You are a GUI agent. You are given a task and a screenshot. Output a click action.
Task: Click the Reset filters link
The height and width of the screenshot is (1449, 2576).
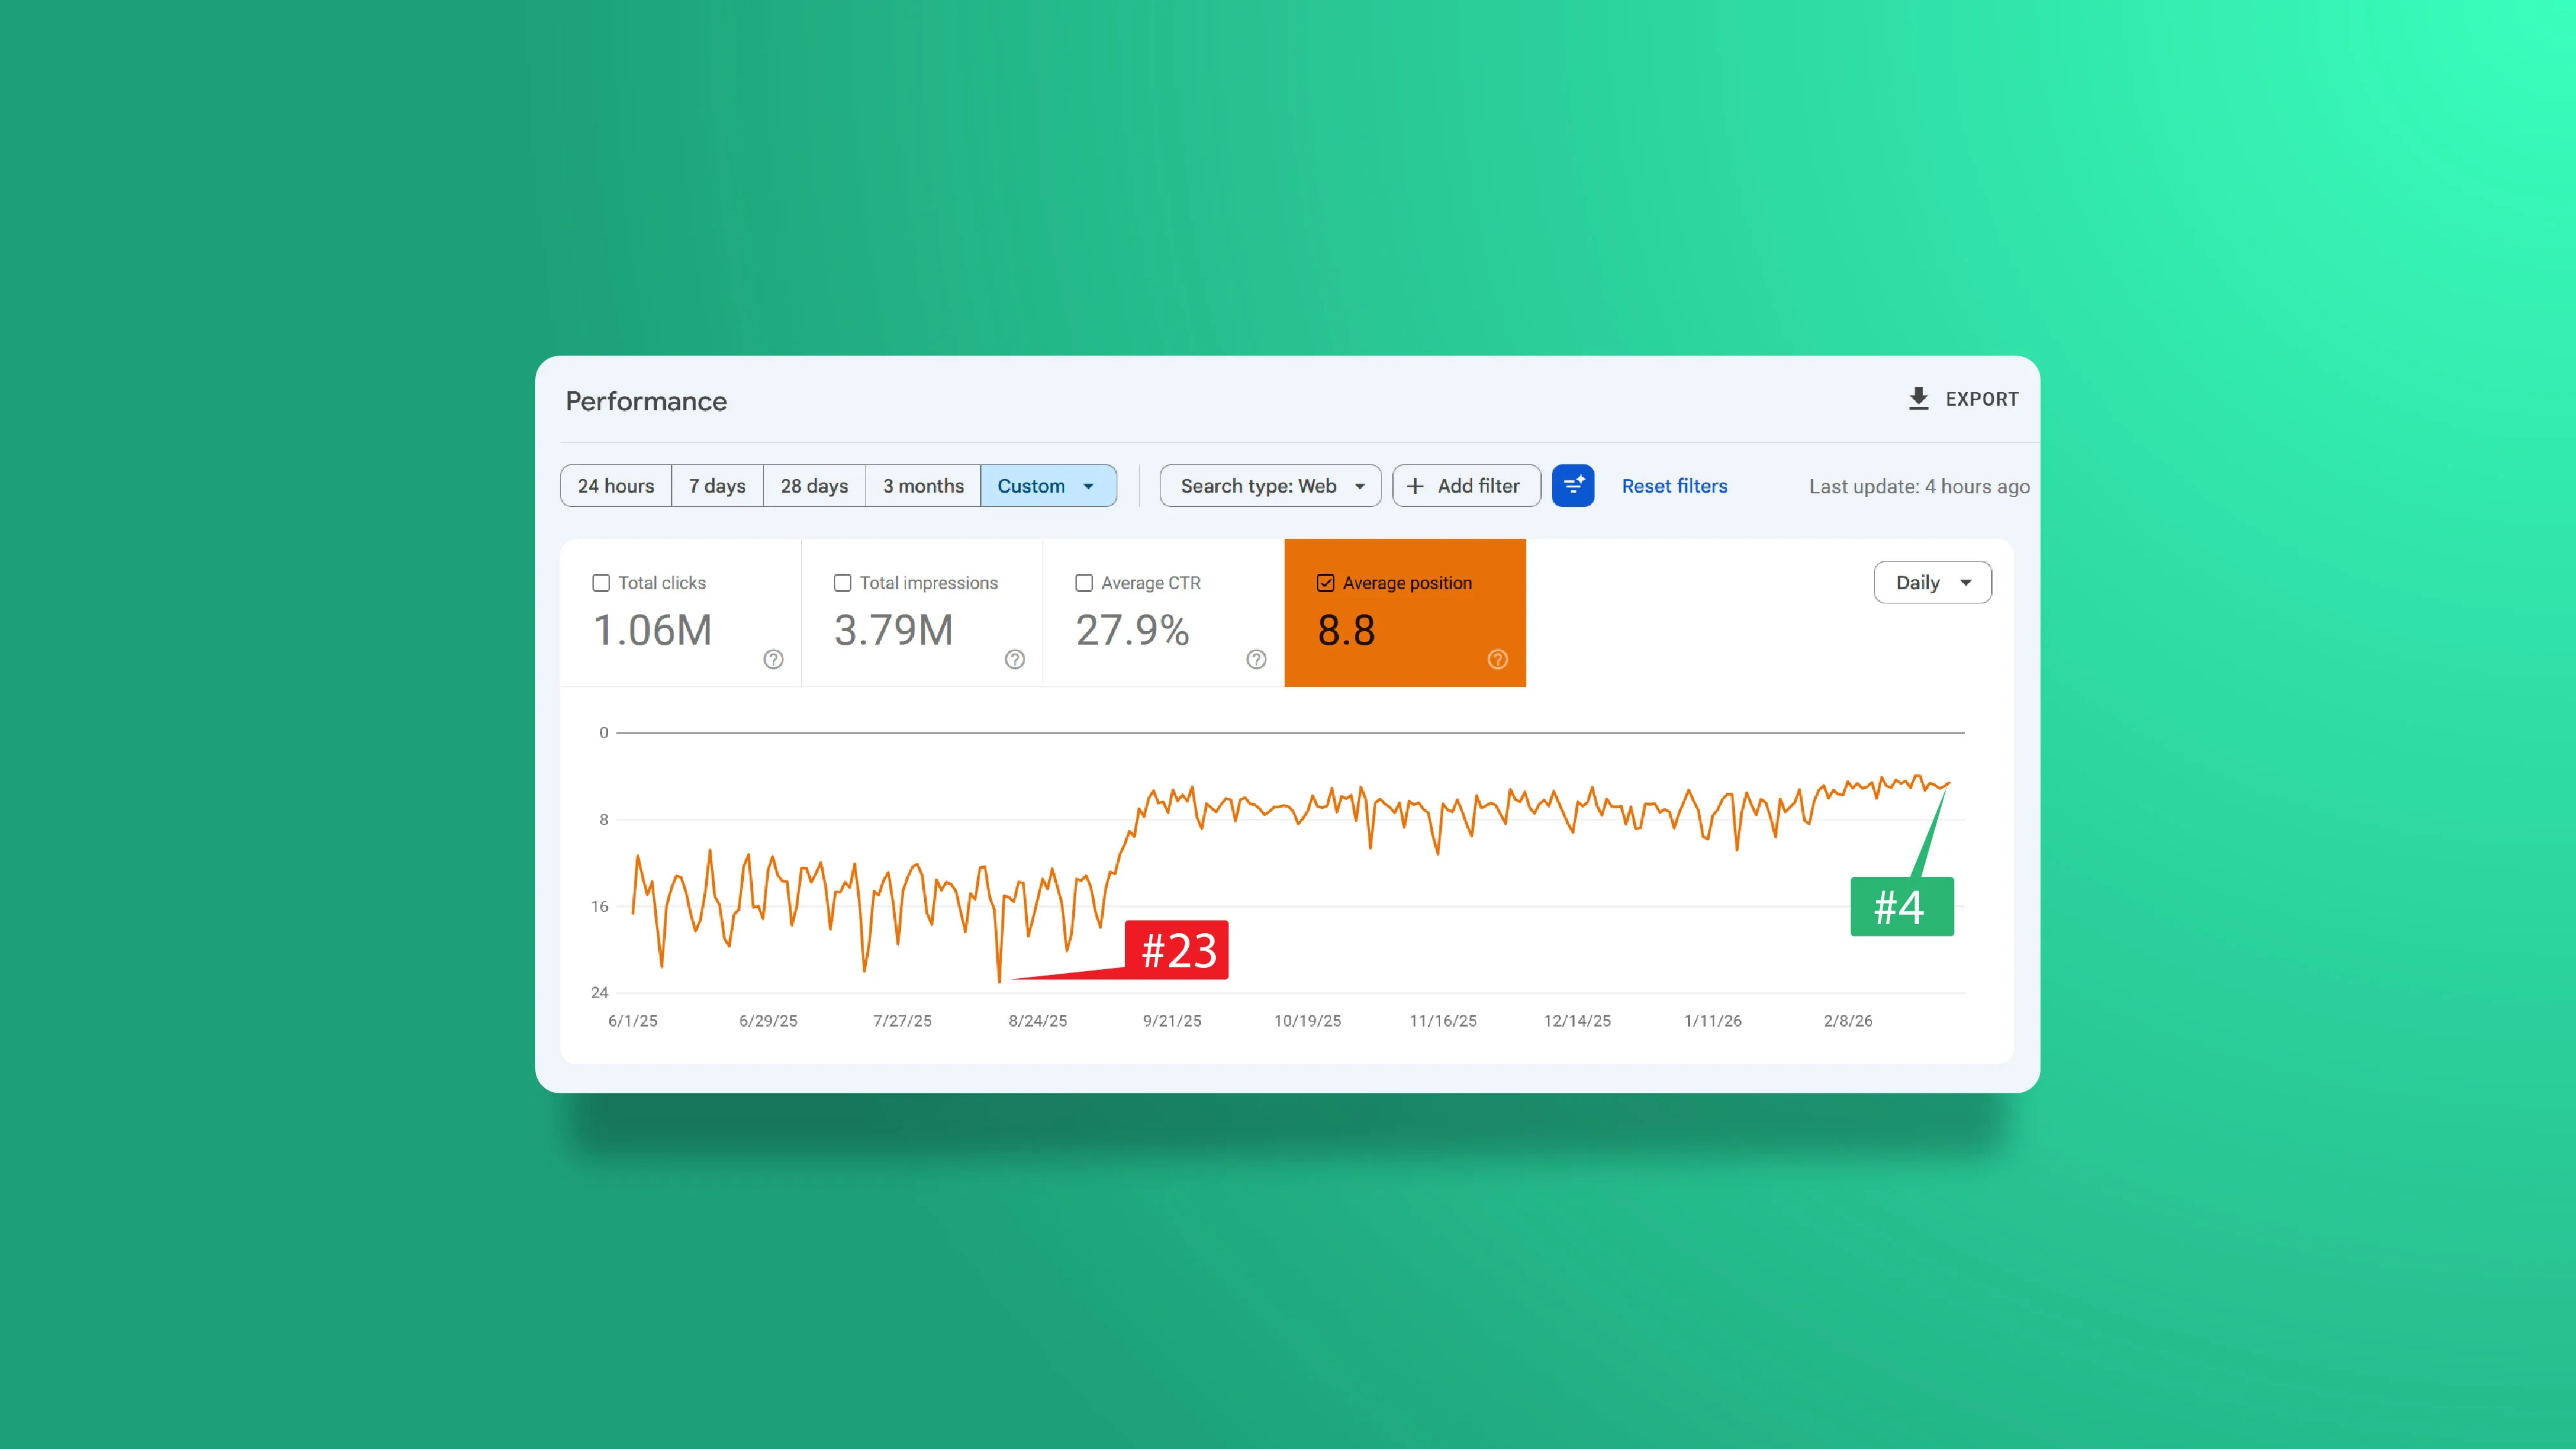[x=1674, y=485]
